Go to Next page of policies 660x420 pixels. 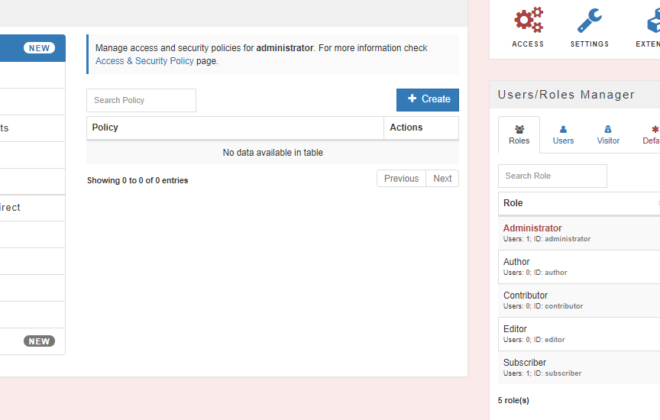coord(442,178)
